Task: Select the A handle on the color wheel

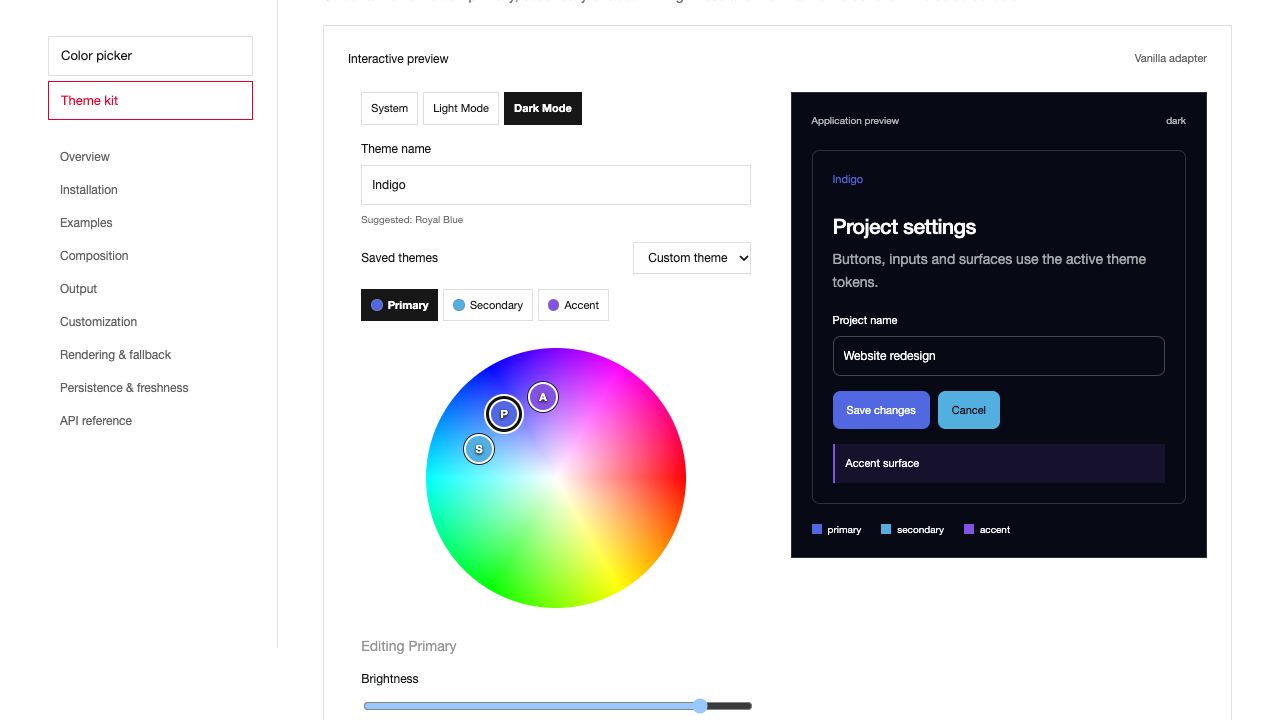Action: [x=543, y=397]
